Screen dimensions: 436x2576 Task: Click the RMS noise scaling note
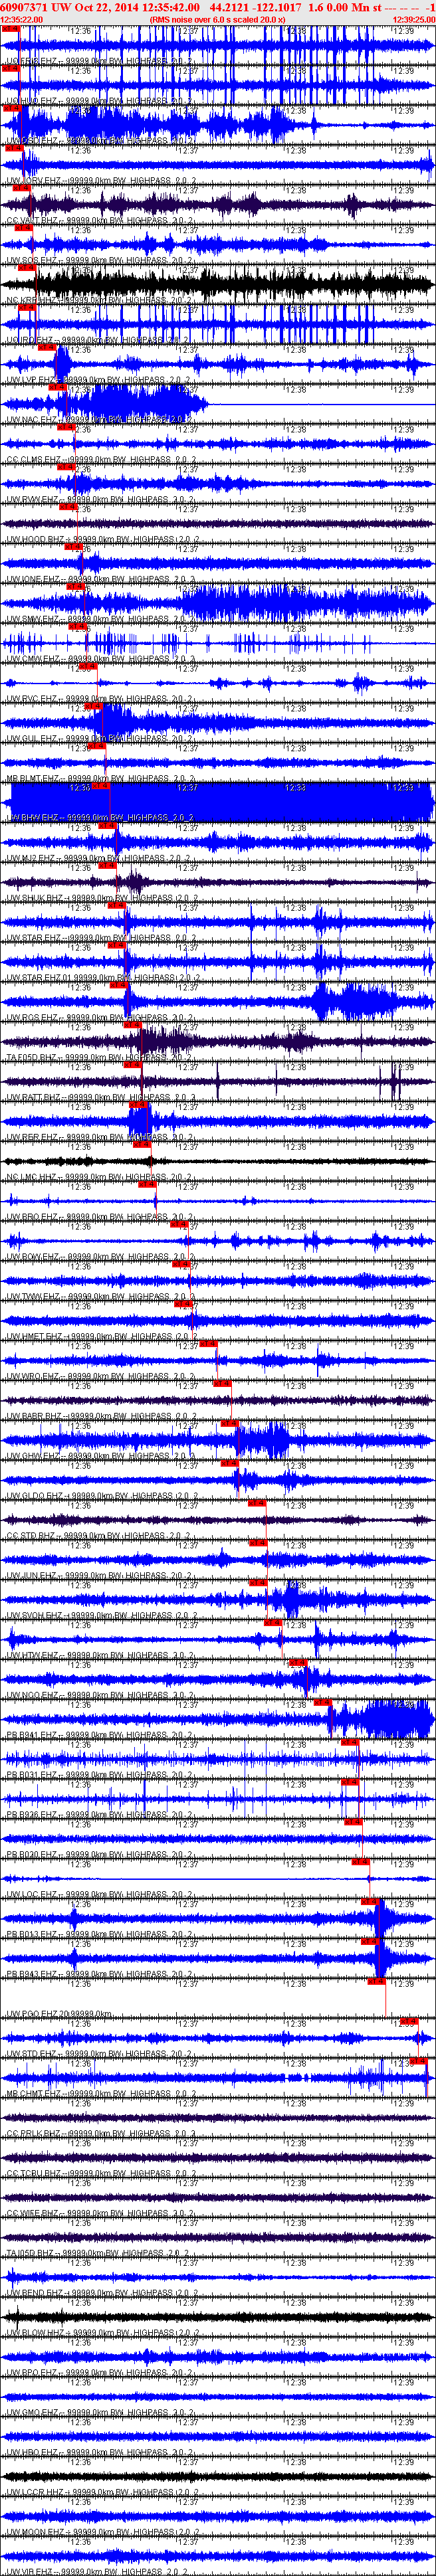tap(217, 19)
